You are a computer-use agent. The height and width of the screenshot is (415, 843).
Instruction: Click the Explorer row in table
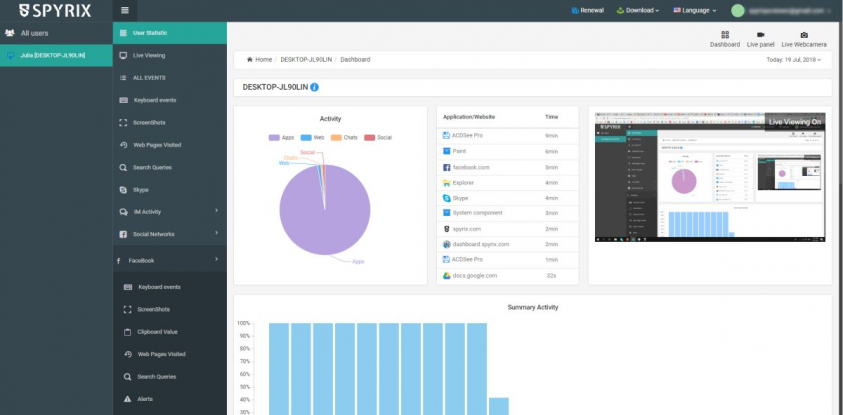click(x=508, y=183)
